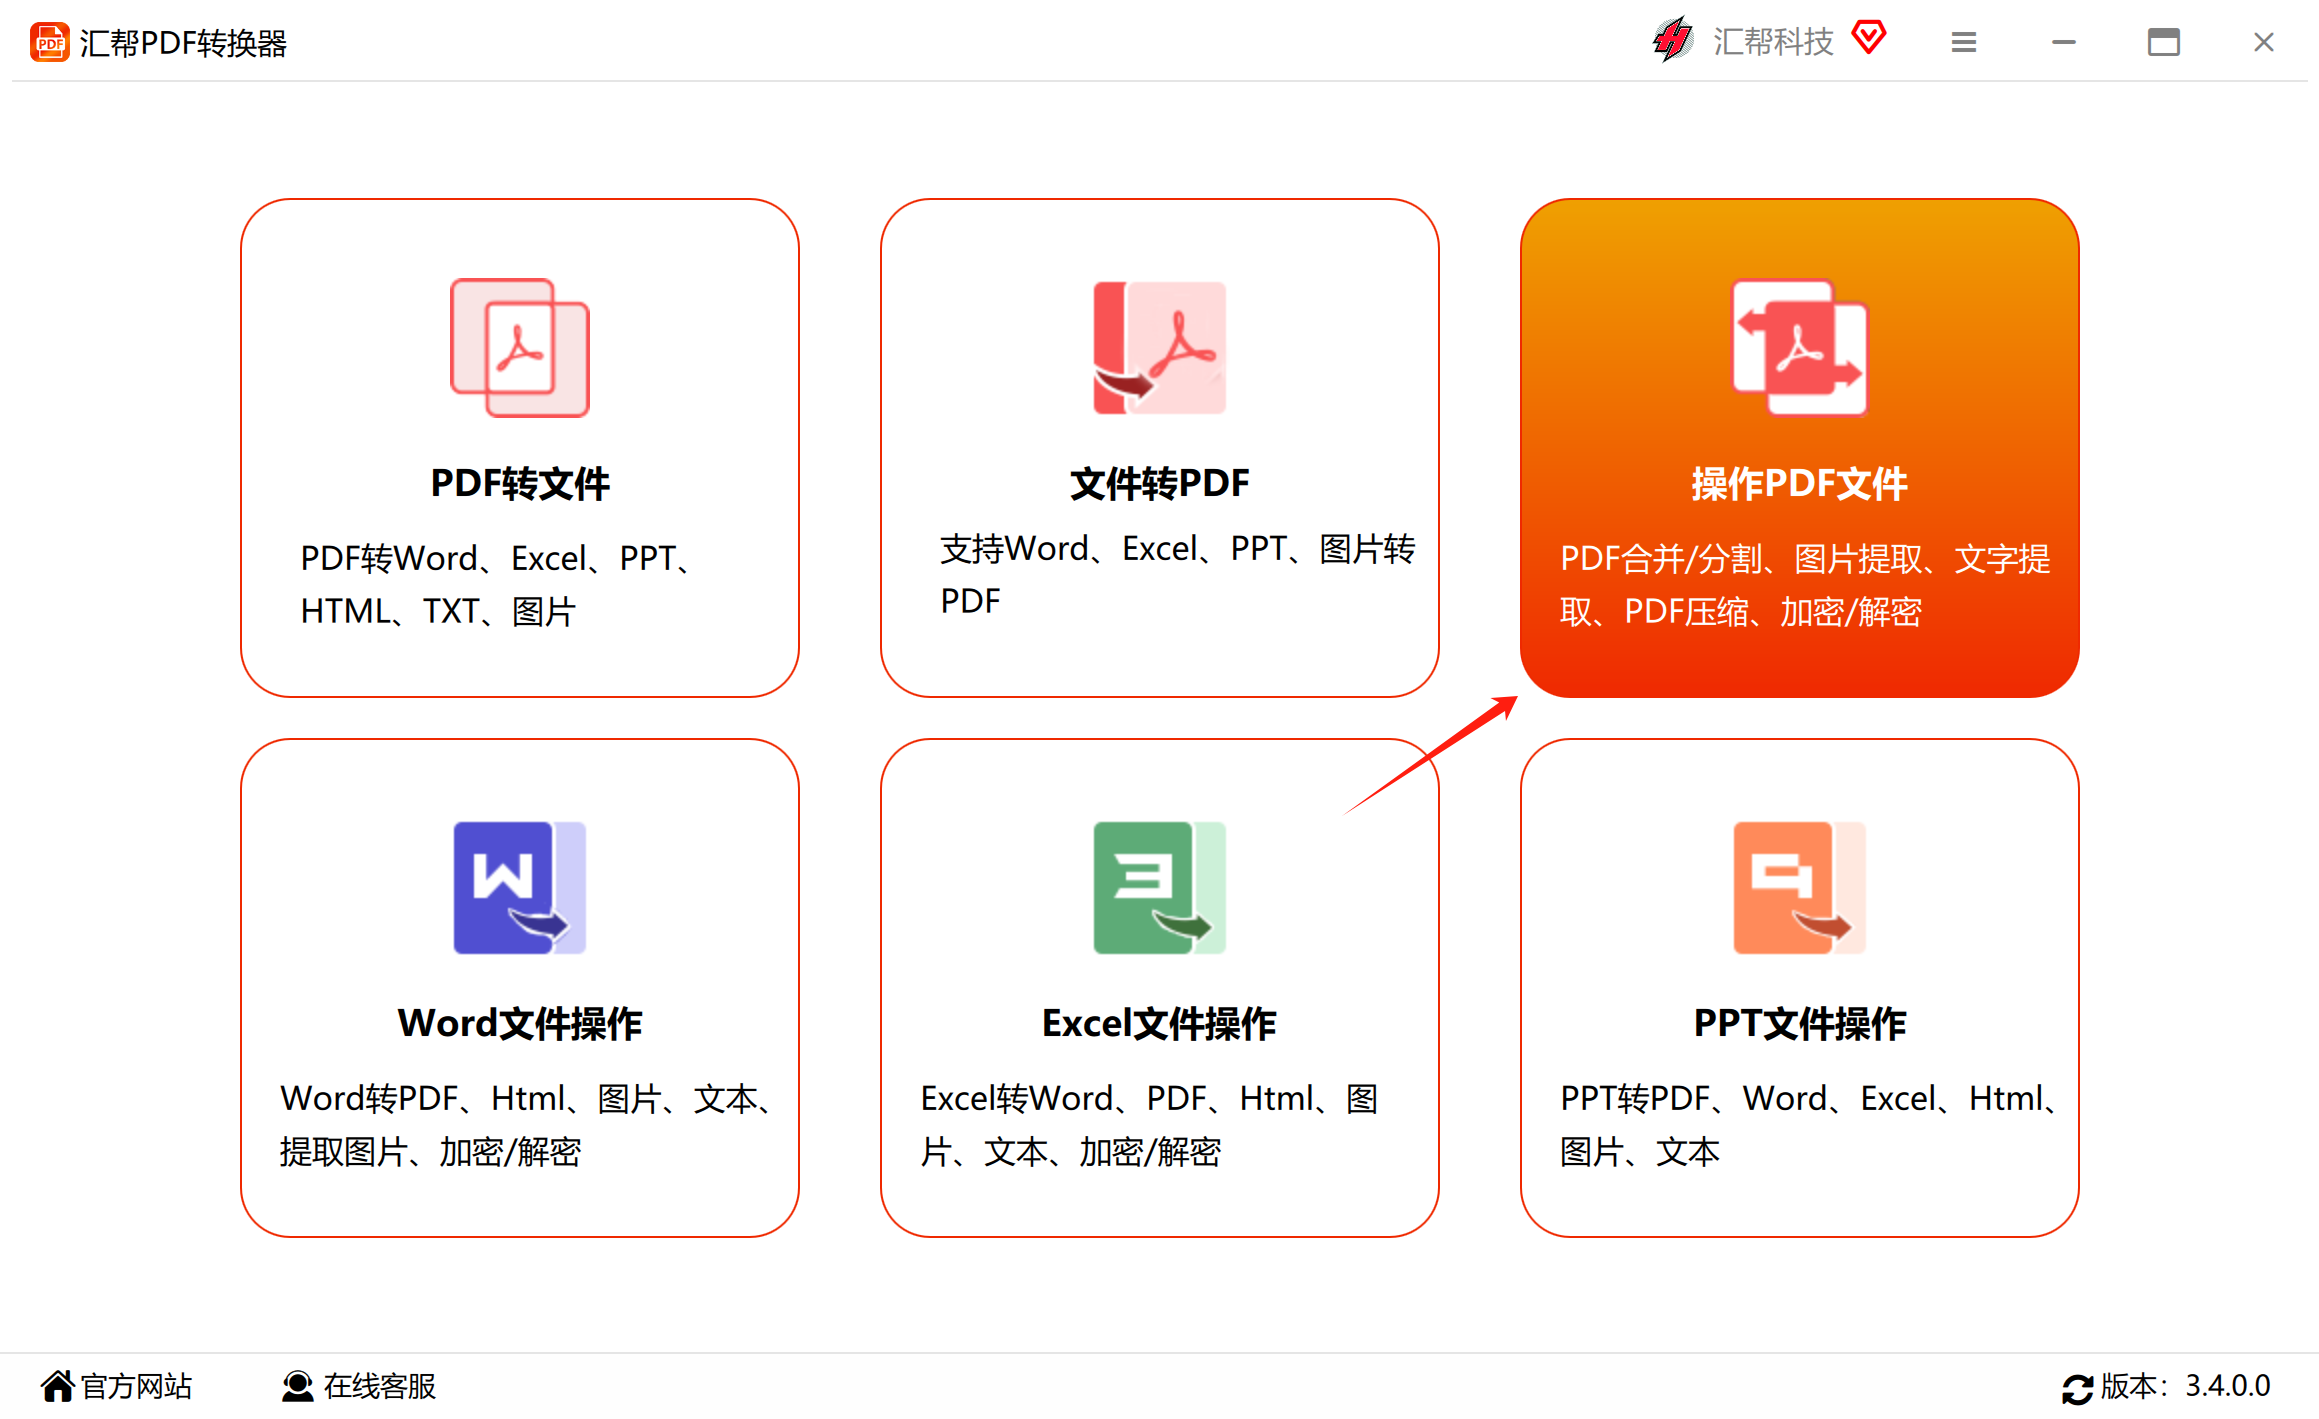Image resolution: width=2319 pixels, height=1419 pixels.
Task: Click the customer service headset icon
Action: pos(297,1386)
